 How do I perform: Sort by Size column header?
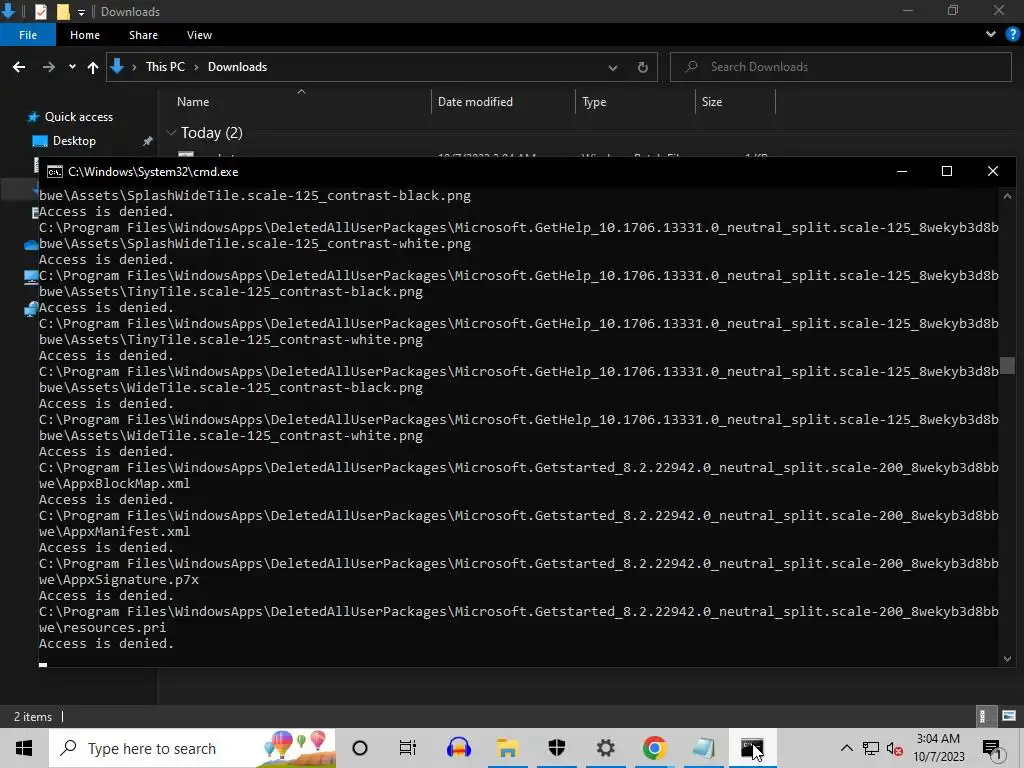tap(712, 102)
